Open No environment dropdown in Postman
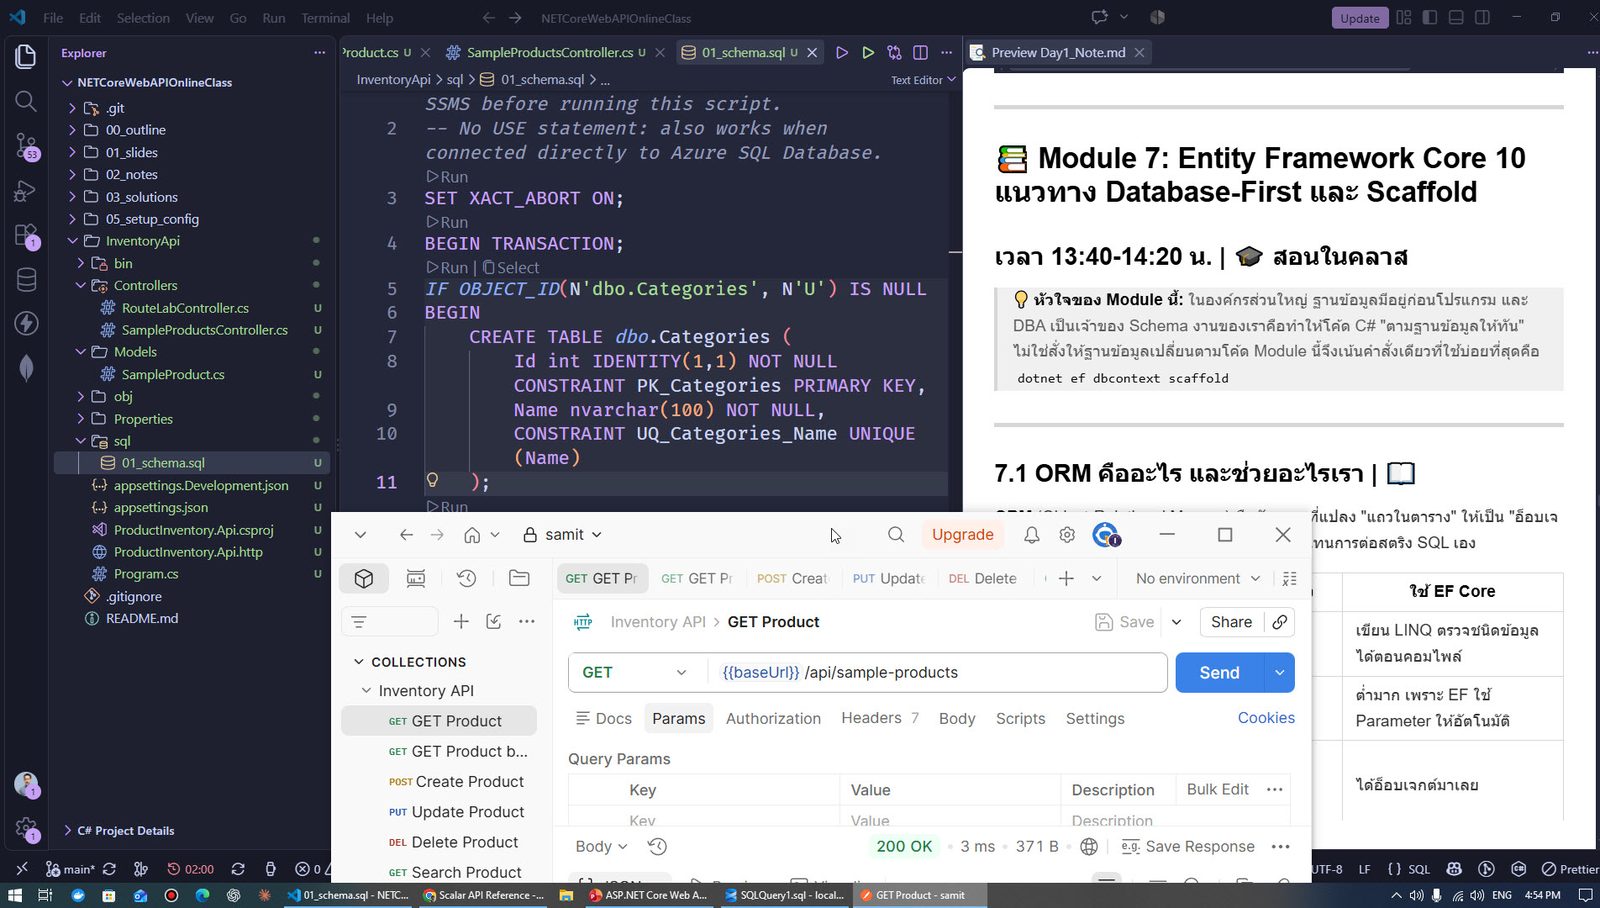 point(1197,579)
